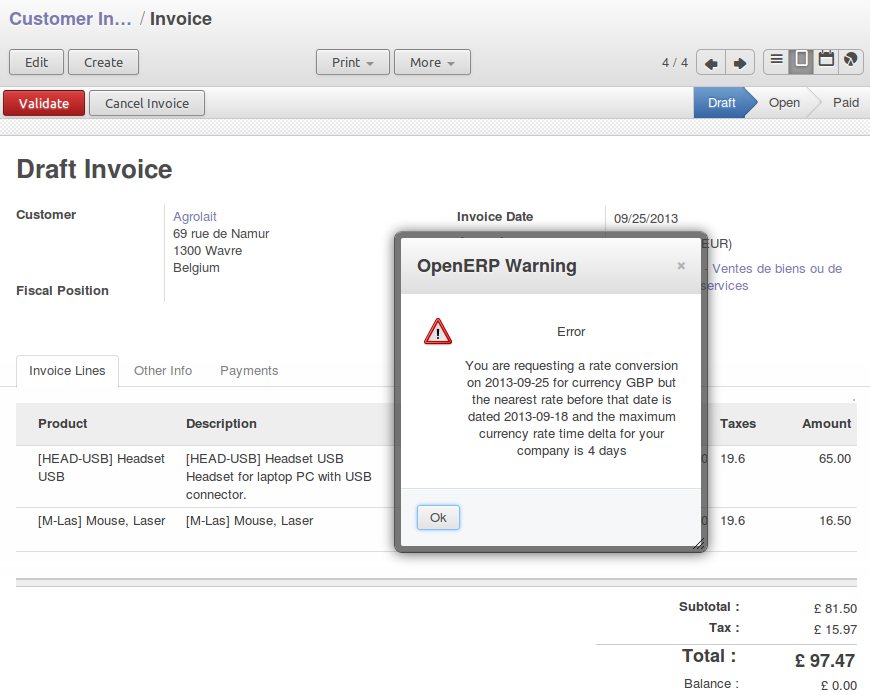Viewport: 870px width, 695px height.
Task: Close the OpenERP Warning dialog with X
Action: point(681,266)
